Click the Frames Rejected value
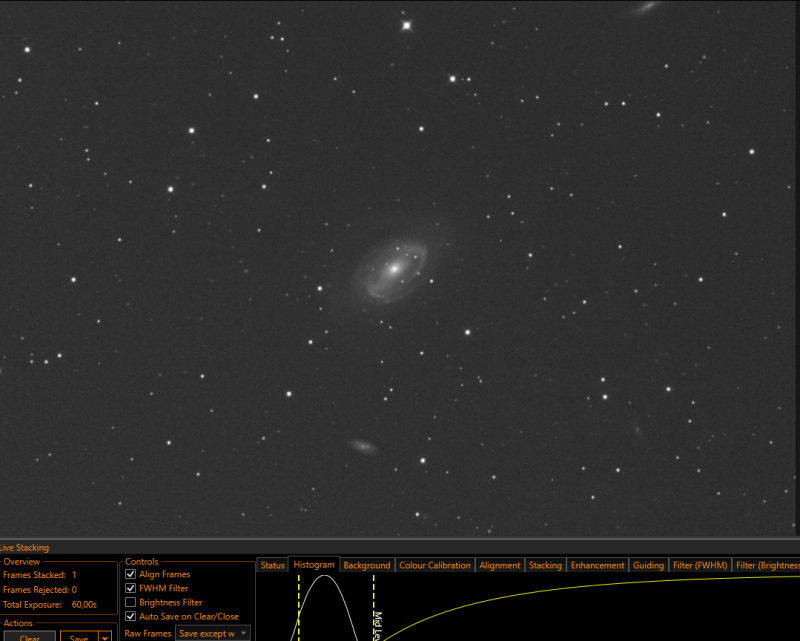The width and height of the screenshot is (800, 641). (x=74, y=589)
